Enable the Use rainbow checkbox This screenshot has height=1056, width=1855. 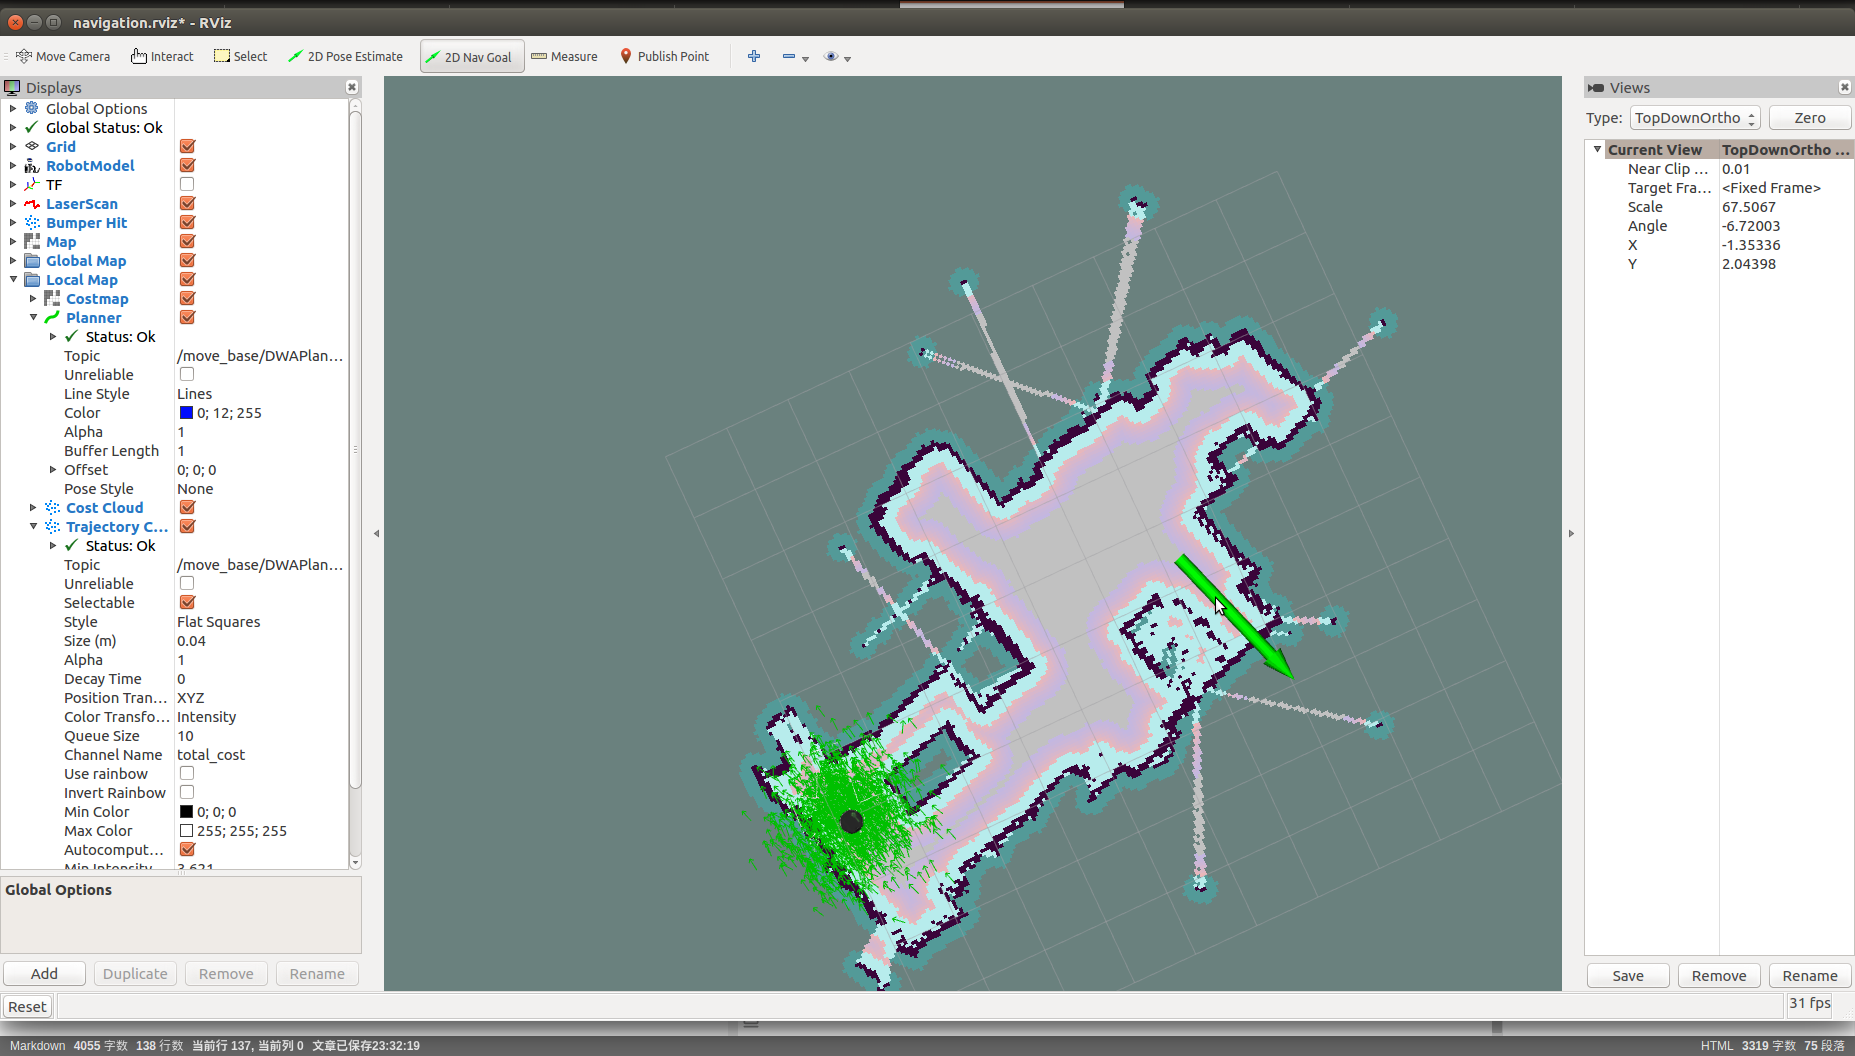point(187,773)
